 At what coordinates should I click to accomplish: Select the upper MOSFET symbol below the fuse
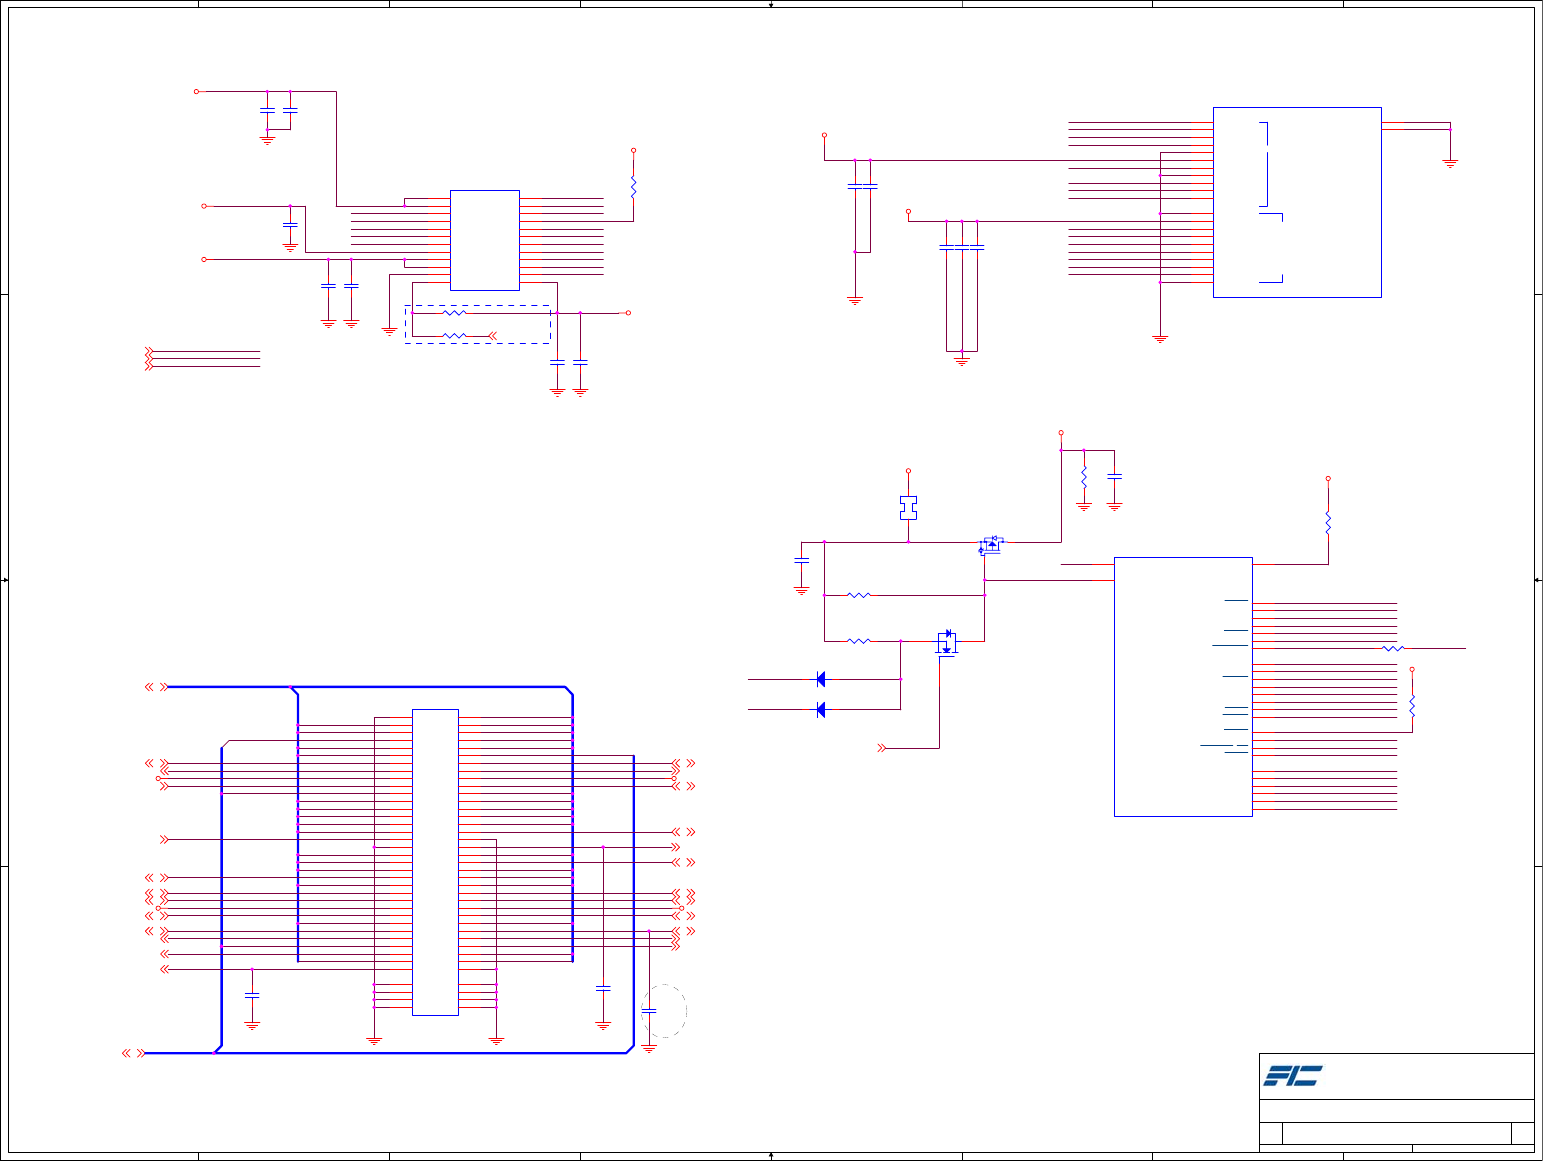[991, 545]
